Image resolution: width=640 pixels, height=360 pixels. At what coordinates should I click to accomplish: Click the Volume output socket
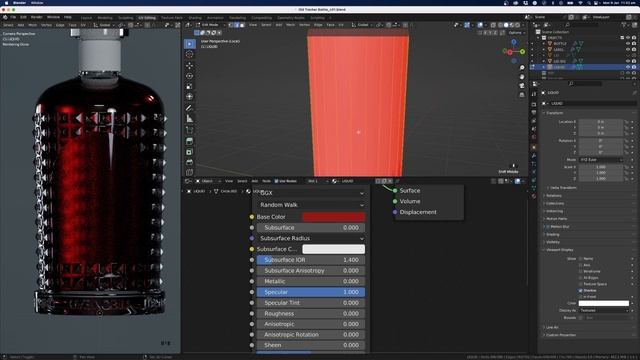coord(395,201)
